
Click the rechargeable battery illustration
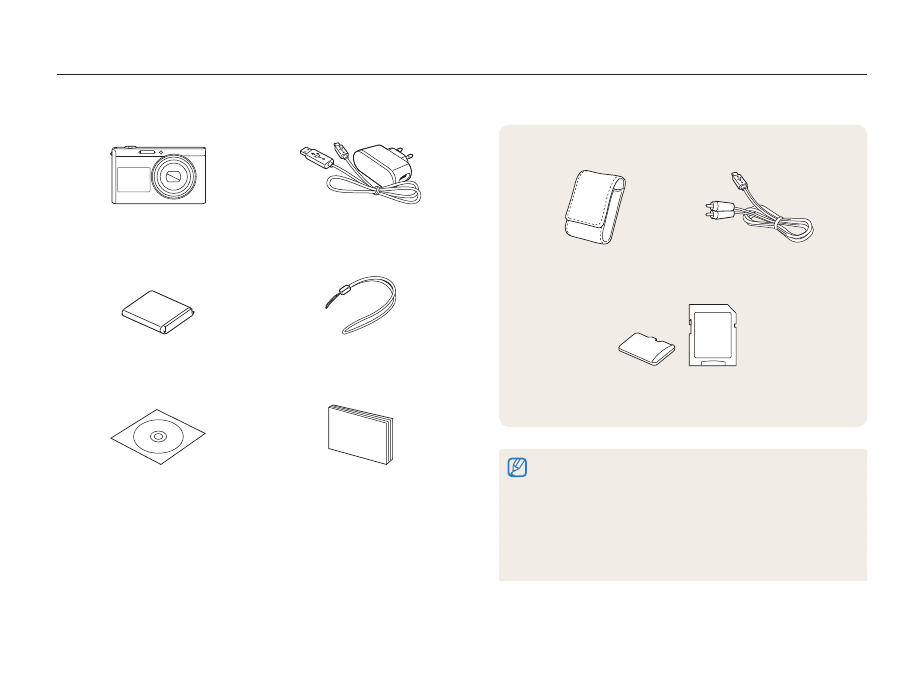click(158, 312)
